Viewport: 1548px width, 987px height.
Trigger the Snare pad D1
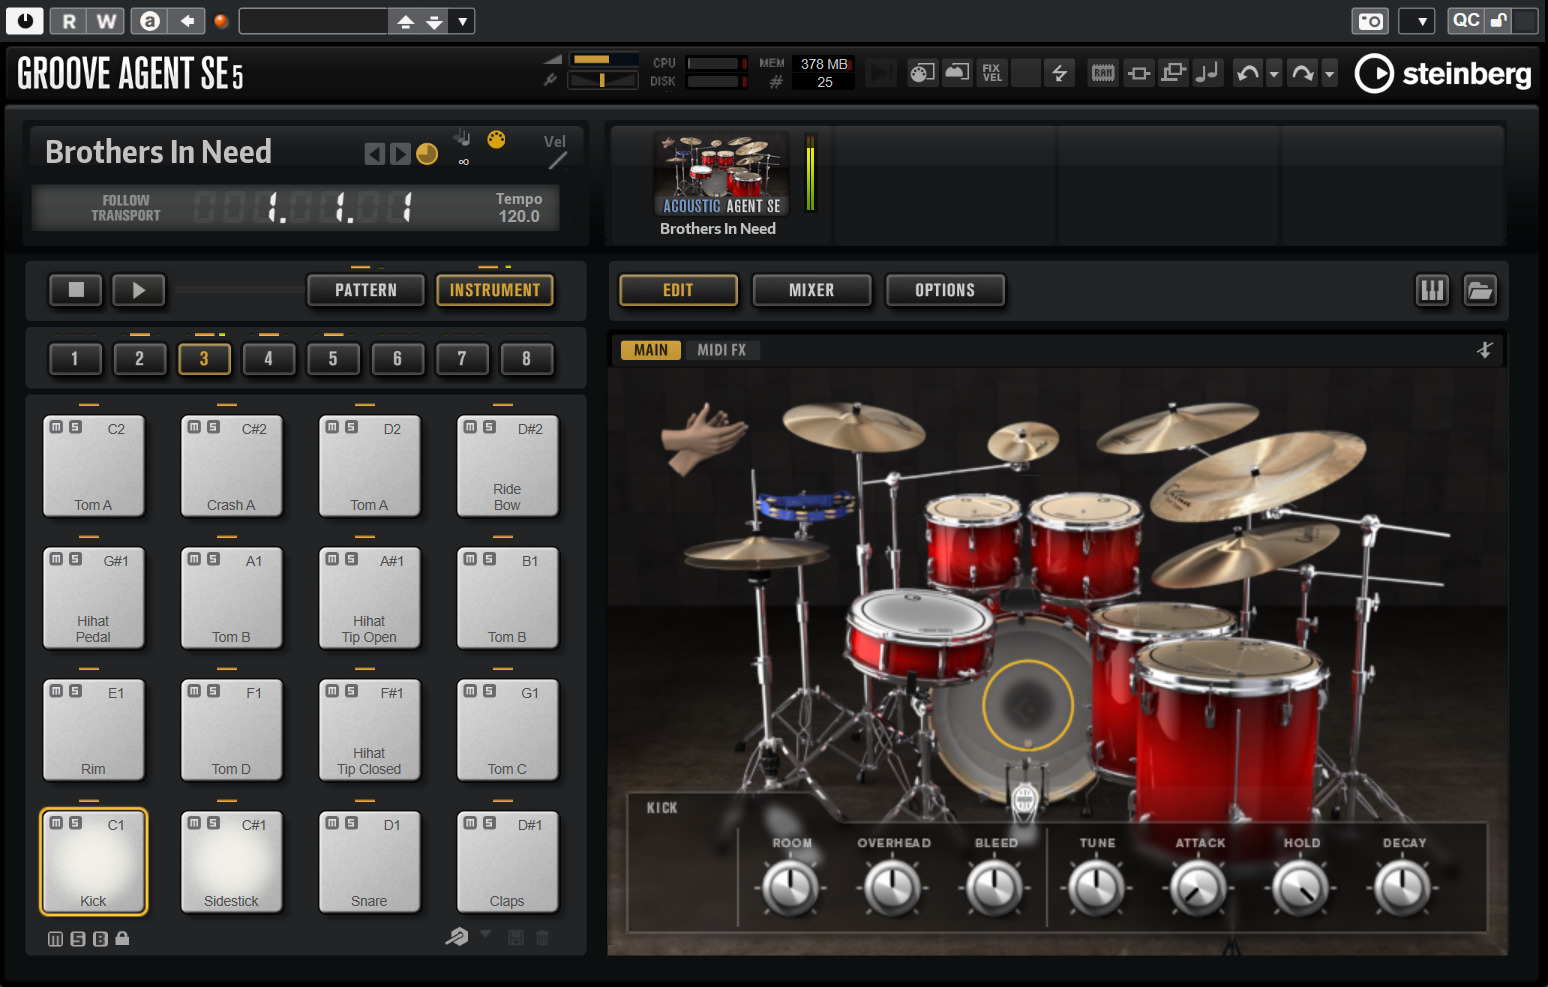pyautogui.click(x=369, y=862)
